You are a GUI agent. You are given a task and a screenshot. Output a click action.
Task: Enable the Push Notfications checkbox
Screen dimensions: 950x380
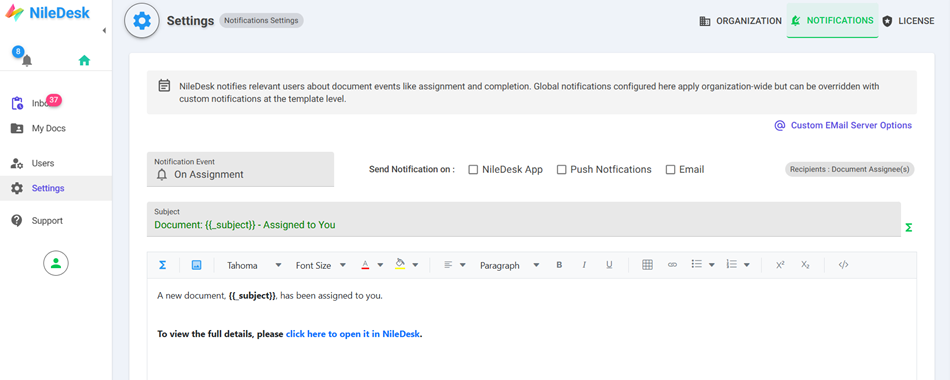click(562, 170)
